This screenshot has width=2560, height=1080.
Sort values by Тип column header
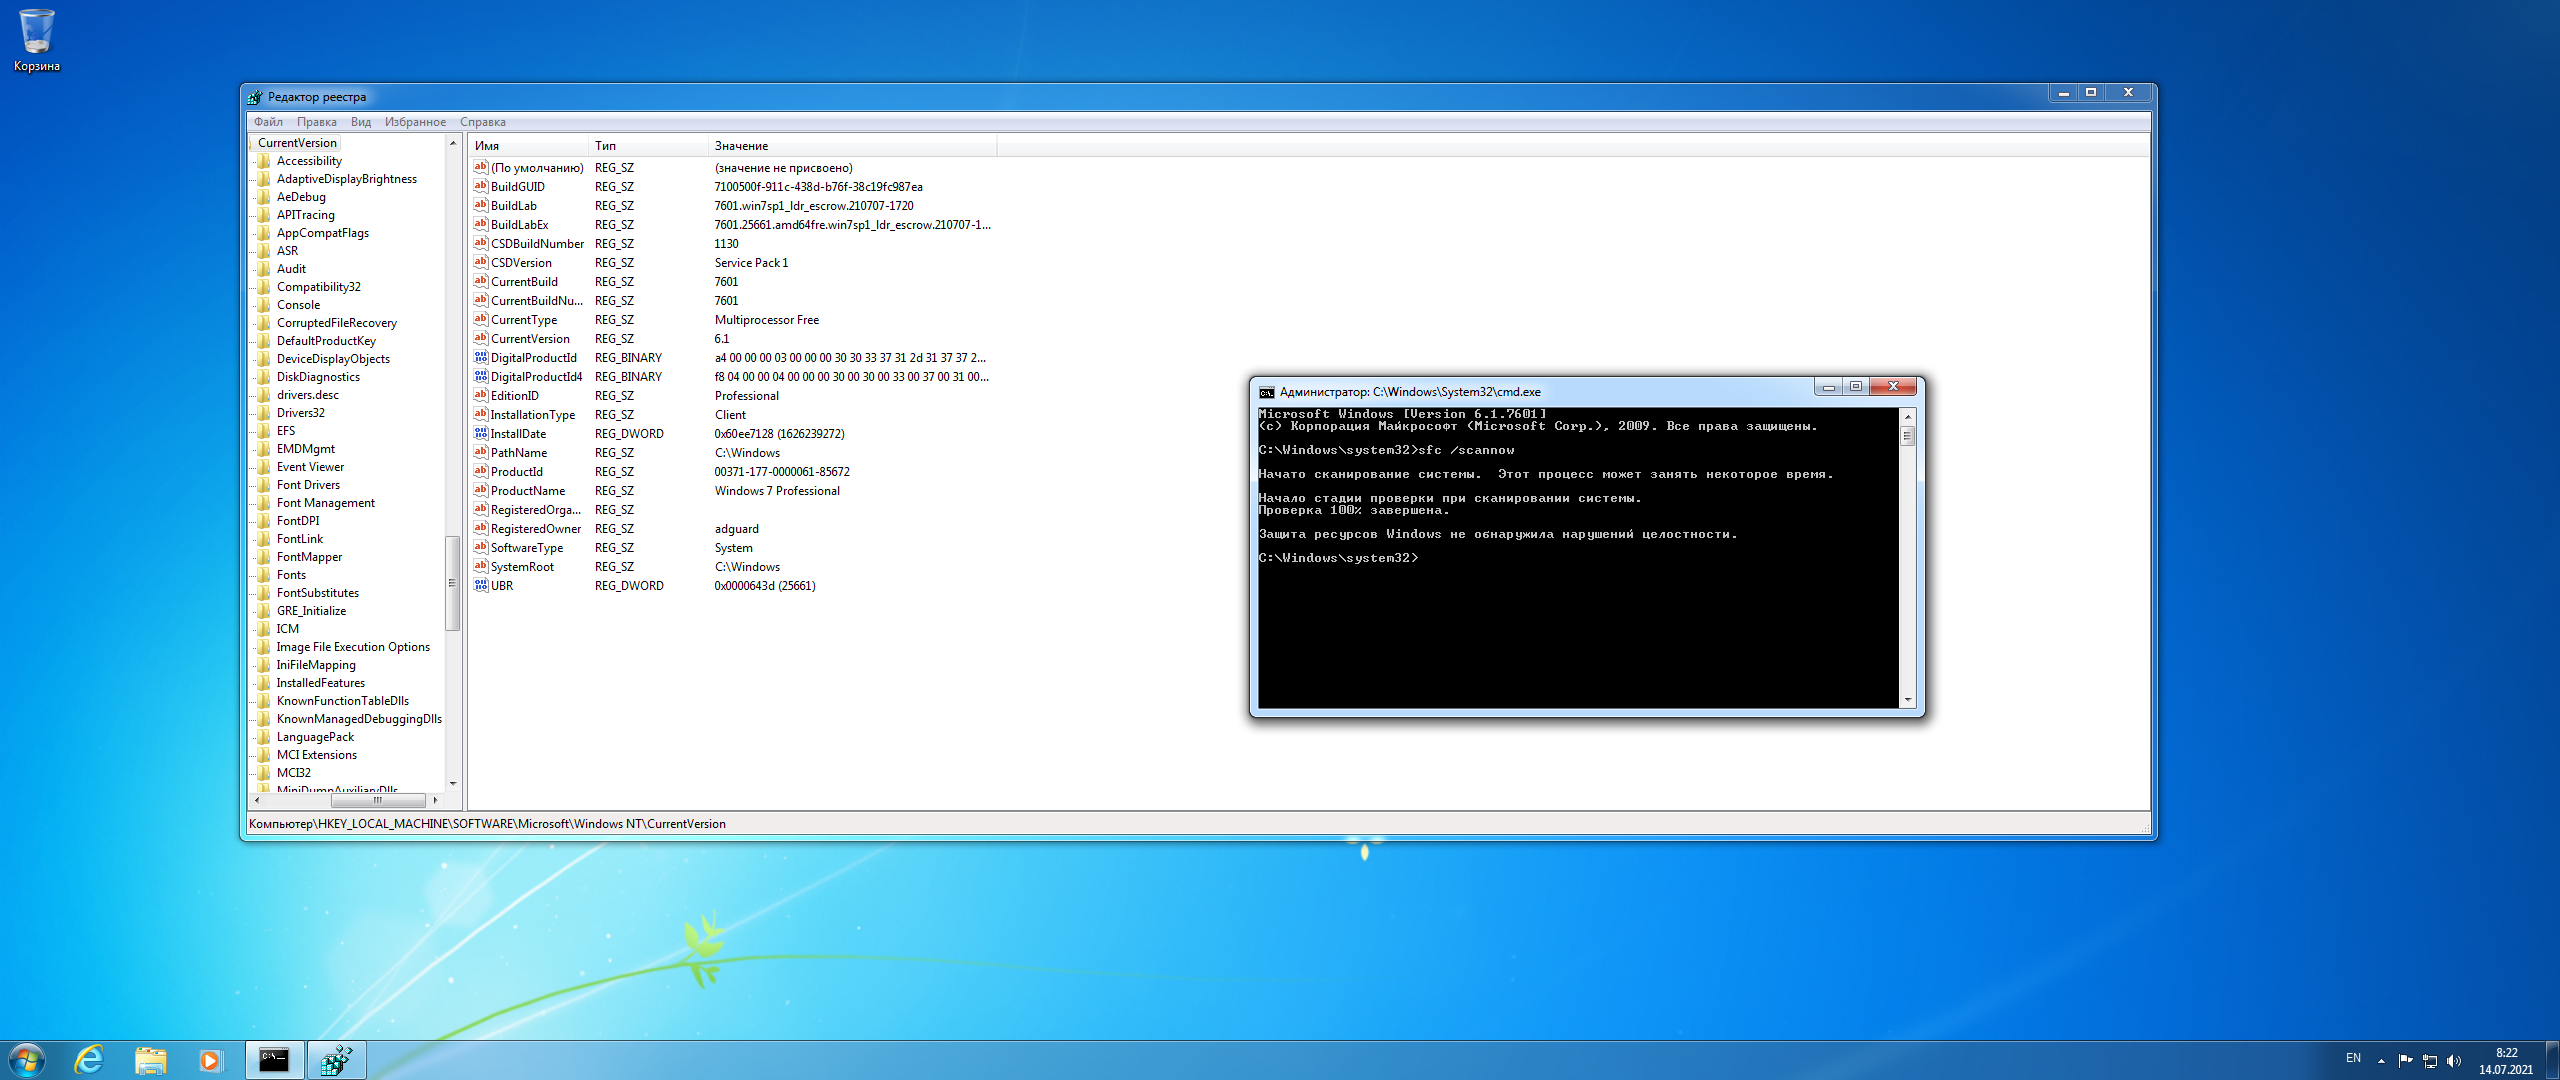point(647,146)
